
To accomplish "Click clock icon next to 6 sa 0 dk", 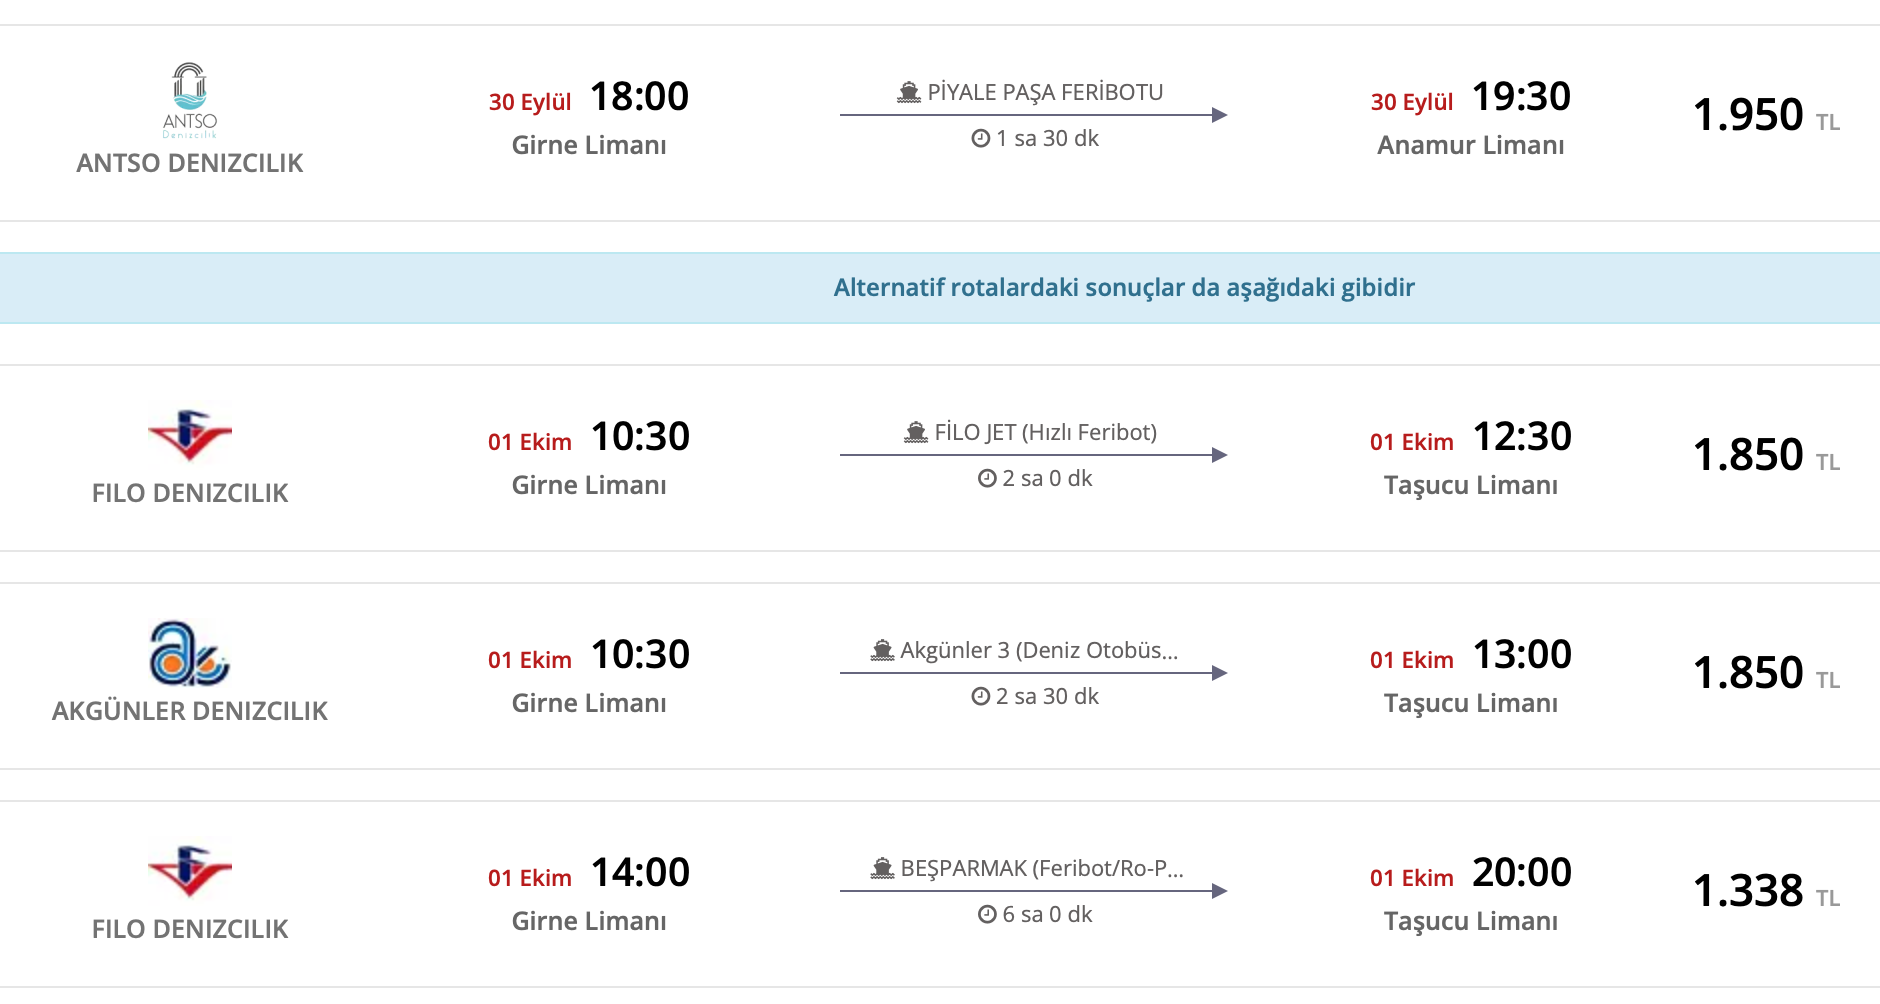I will click(987, 915).
